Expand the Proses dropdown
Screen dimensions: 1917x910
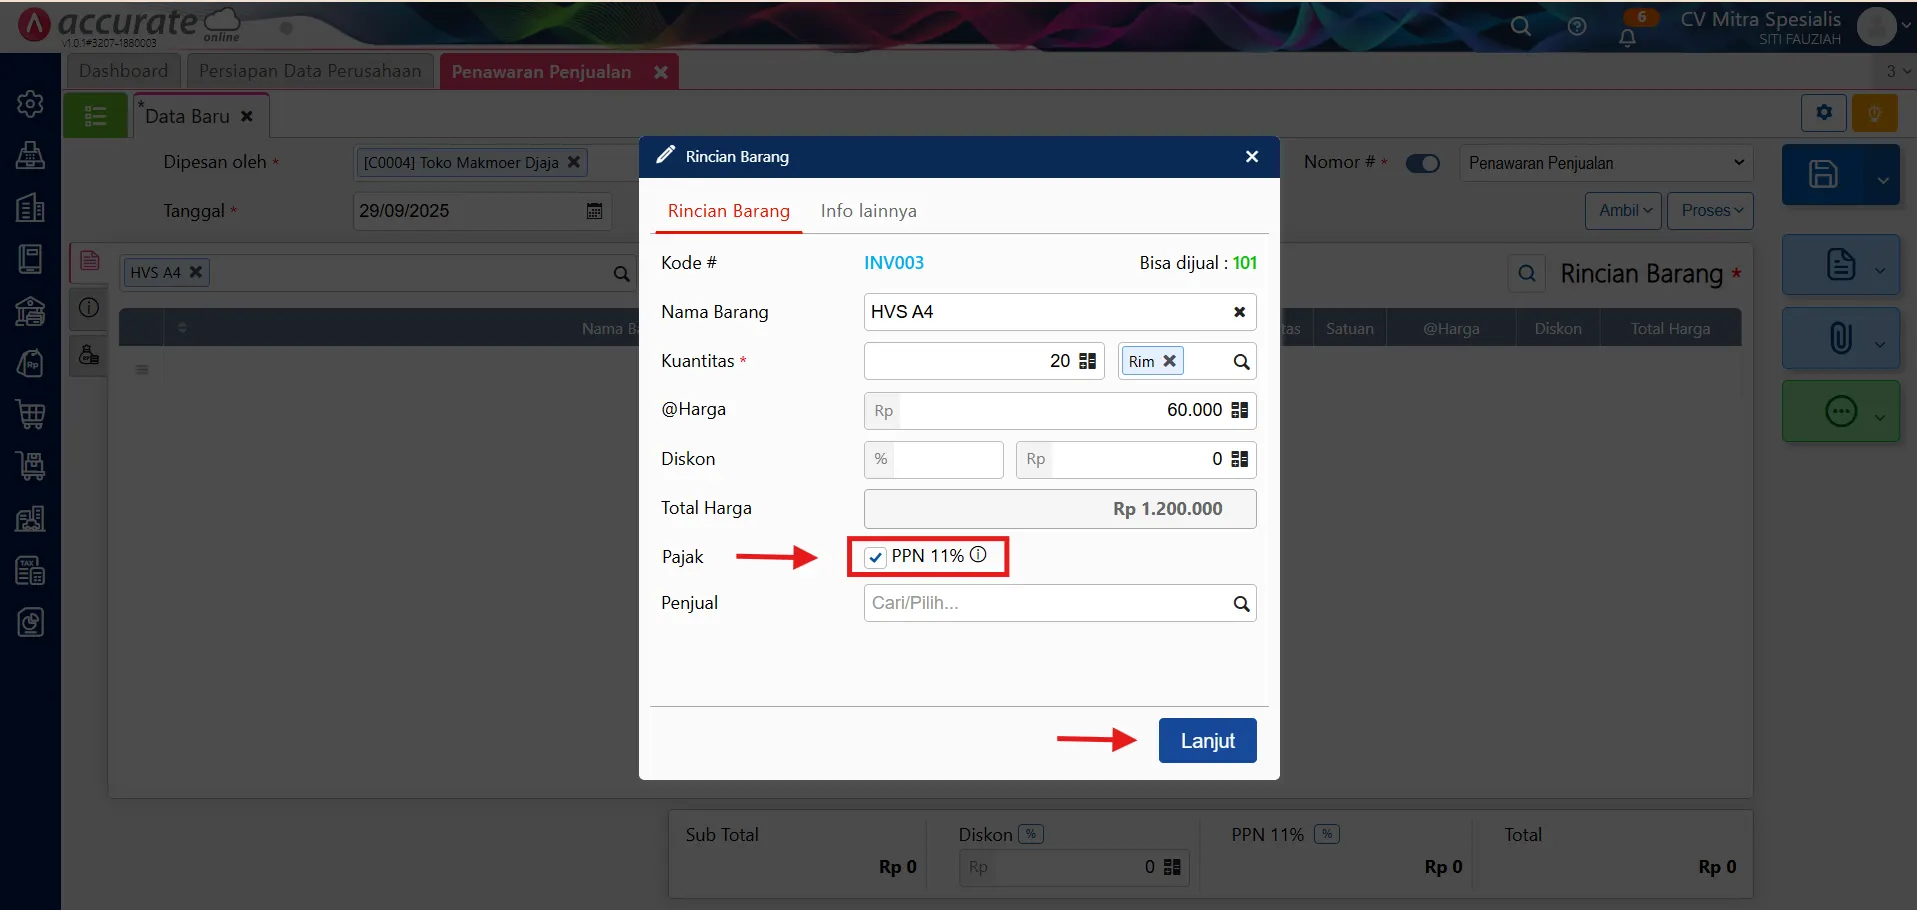(1710, 211)
